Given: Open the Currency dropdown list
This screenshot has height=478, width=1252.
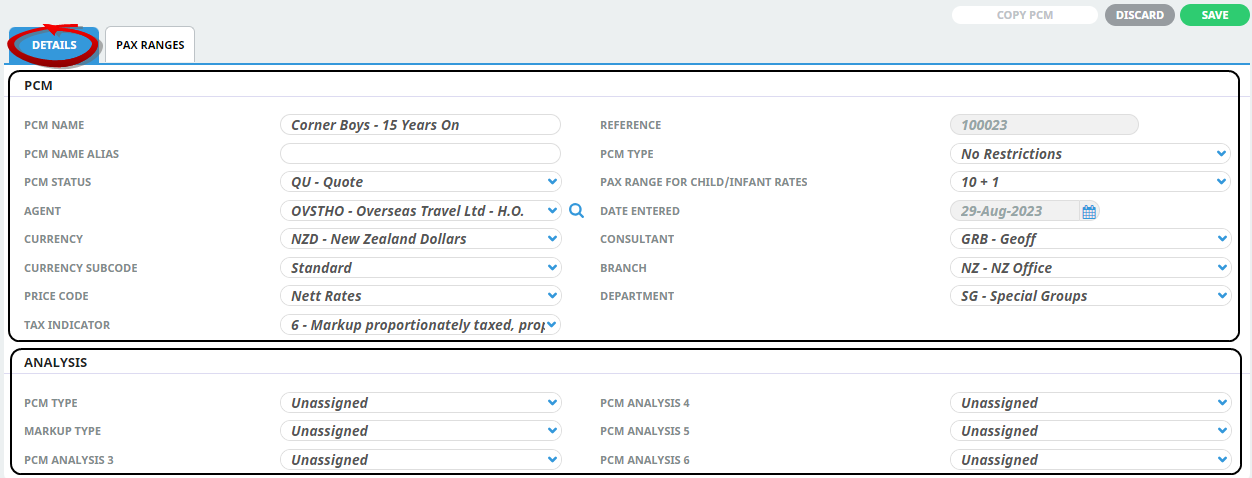Looking at the screenshot, I should [x=420, y=239].
